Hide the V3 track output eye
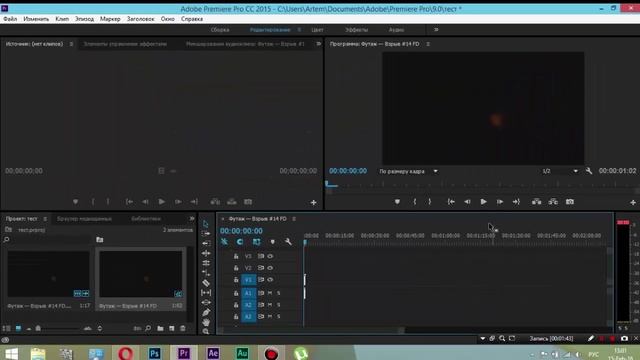Image resolution: width=640 pixels, height=360 pixels. [270, 256]
